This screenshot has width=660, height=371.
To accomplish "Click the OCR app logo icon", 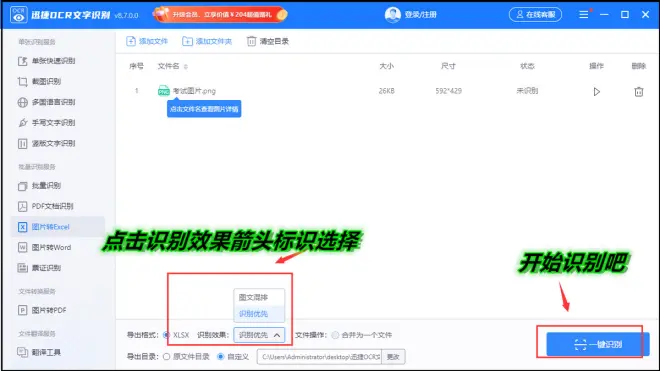I will click(18, 15).
